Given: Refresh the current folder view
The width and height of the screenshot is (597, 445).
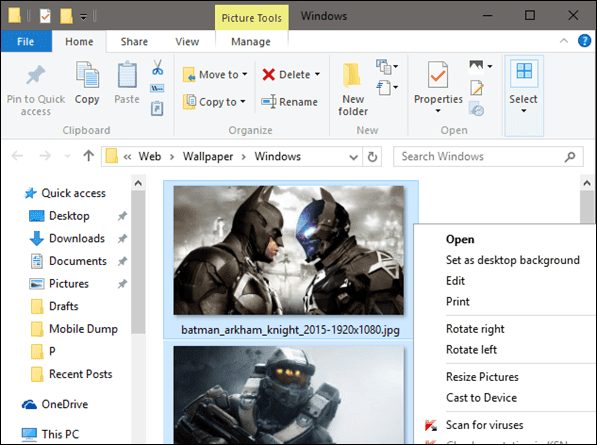Looking at the screenshot, I should click(372, 157).
